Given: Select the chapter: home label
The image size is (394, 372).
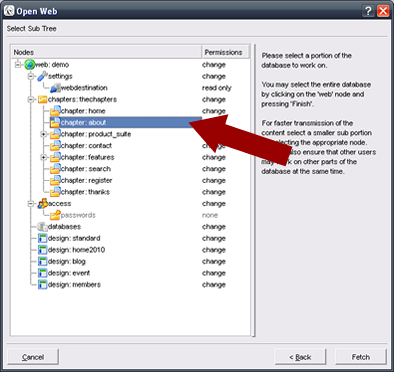Looking at the screenshot, I should (83, 111).
